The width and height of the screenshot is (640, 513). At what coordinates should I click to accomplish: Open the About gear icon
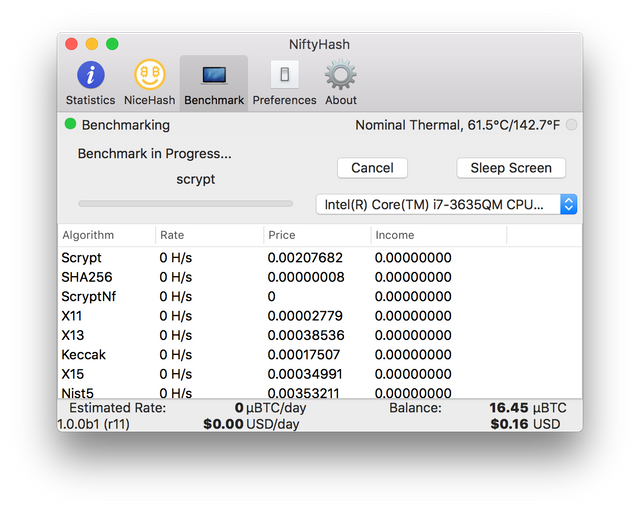point(341,75)
